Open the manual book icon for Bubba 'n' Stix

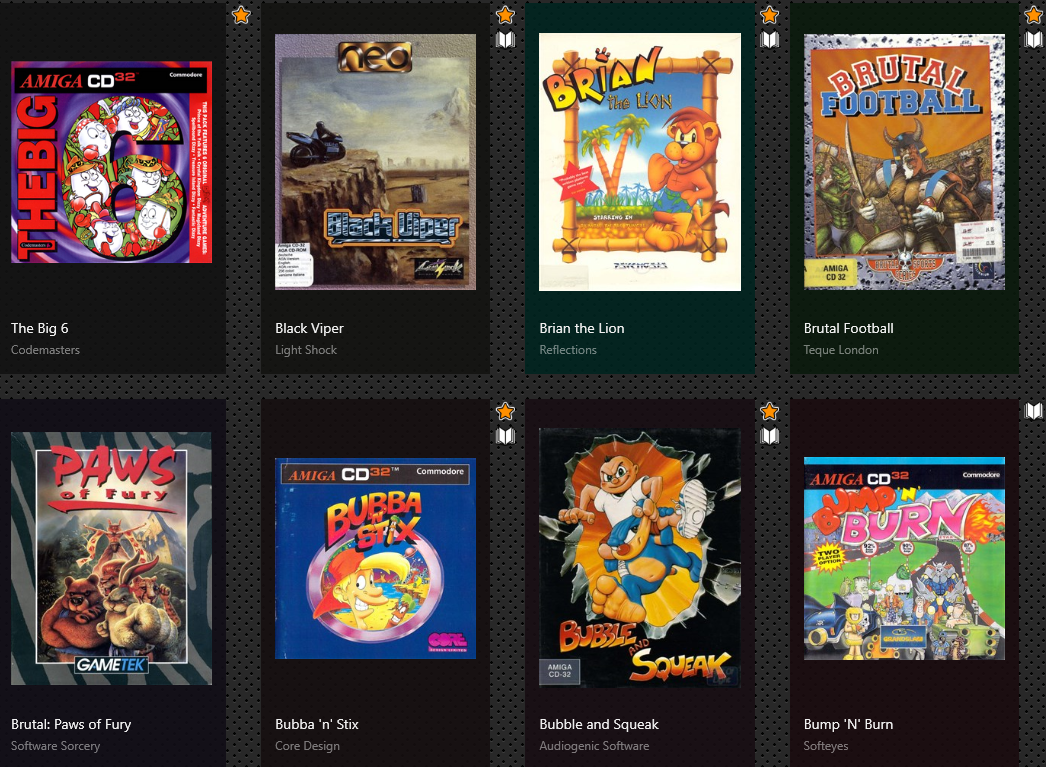pos(506,437)
